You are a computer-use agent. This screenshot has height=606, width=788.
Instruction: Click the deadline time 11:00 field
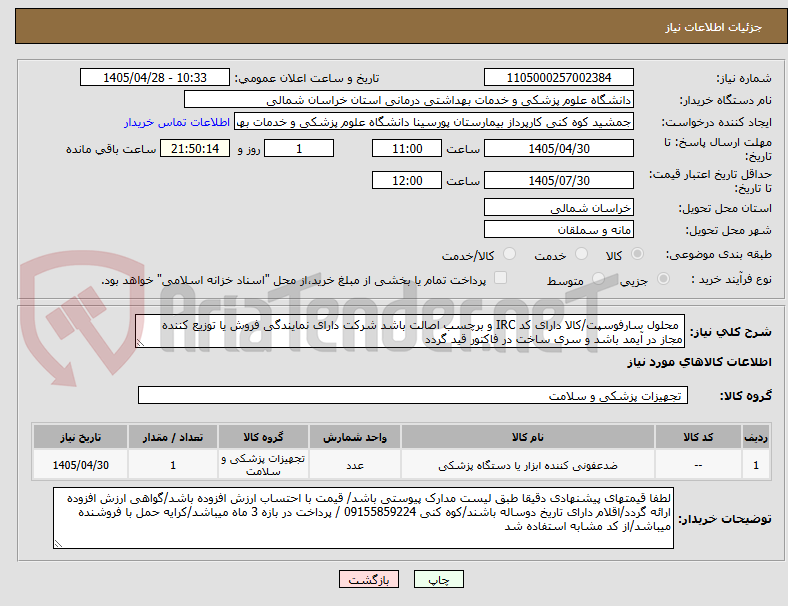tap(407, 149)
